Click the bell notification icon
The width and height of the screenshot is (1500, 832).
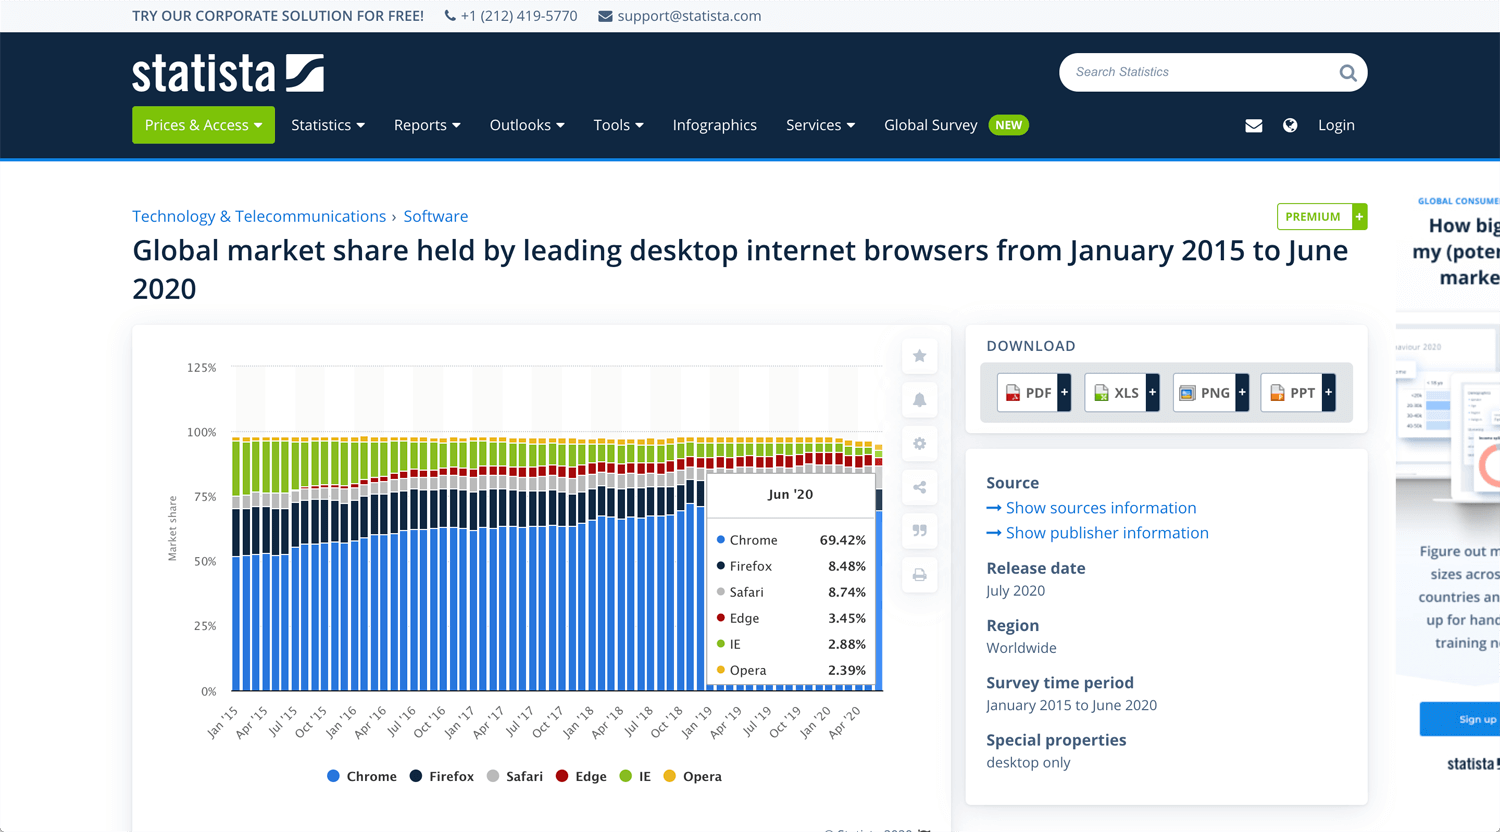(919, 400)
